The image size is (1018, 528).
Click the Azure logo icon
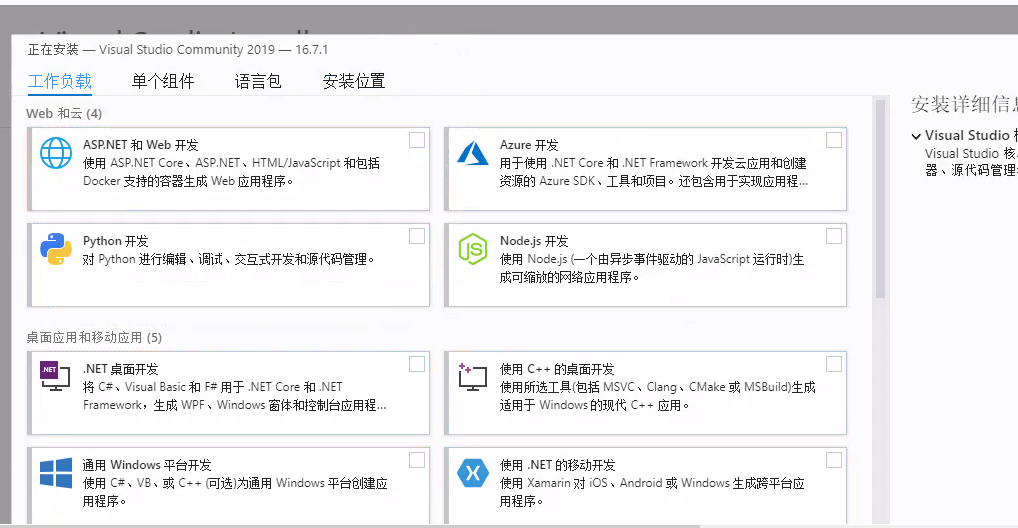pos(473,153)
